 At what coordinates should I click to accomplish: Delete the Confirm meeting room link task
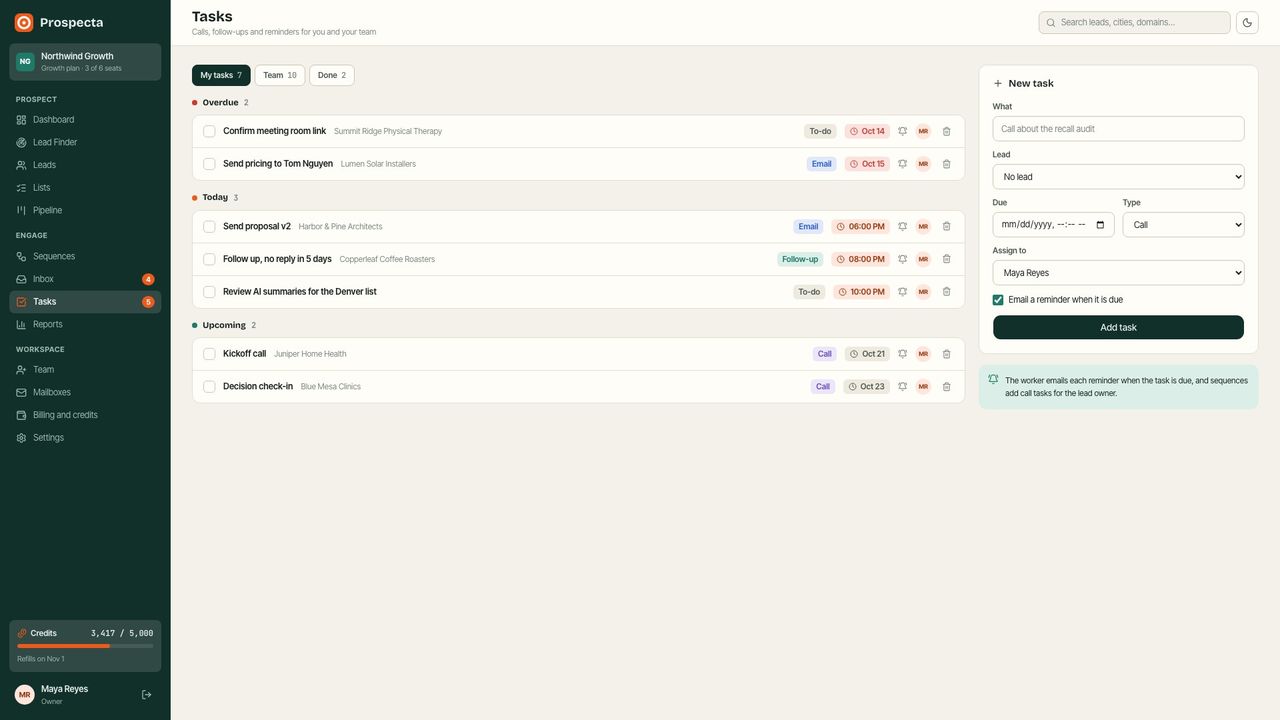click(946, 131)
